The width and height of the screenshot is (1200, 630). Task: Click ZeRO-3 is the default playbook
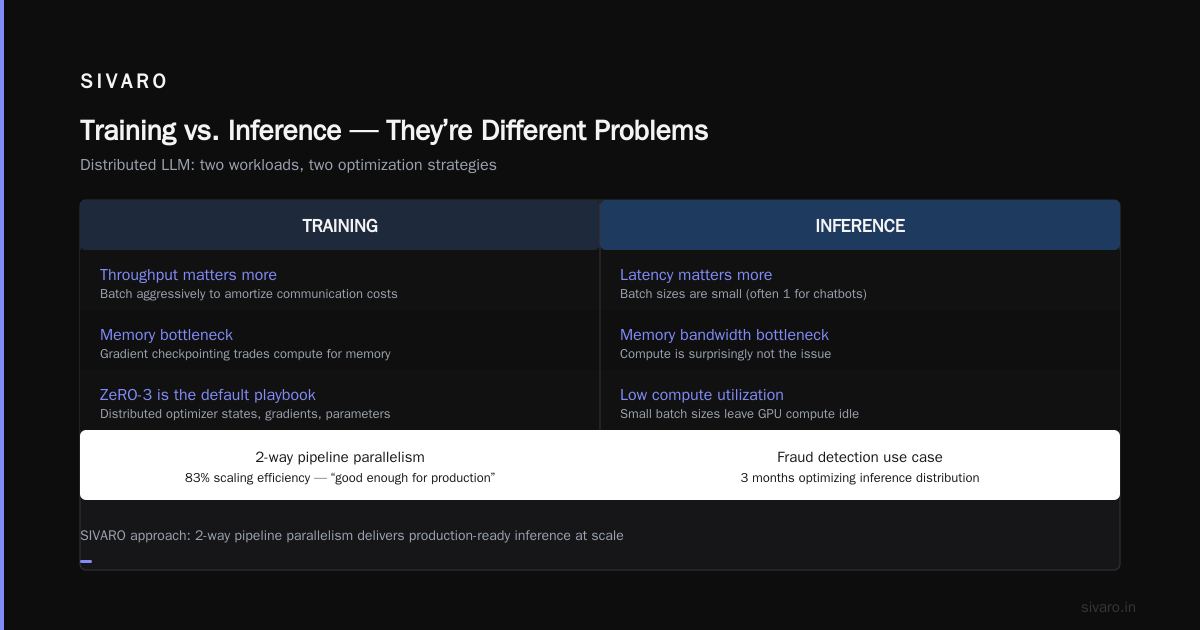point(208,395)
